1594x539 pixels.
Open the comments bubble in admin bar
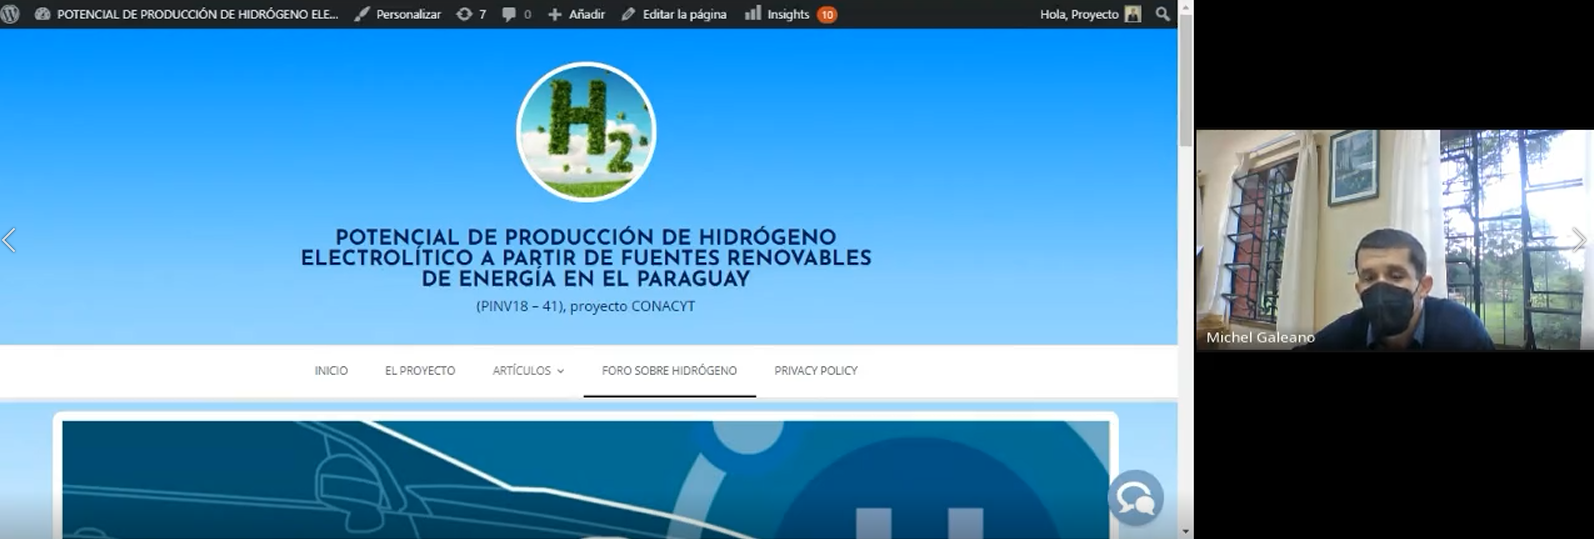coord(516,14)
